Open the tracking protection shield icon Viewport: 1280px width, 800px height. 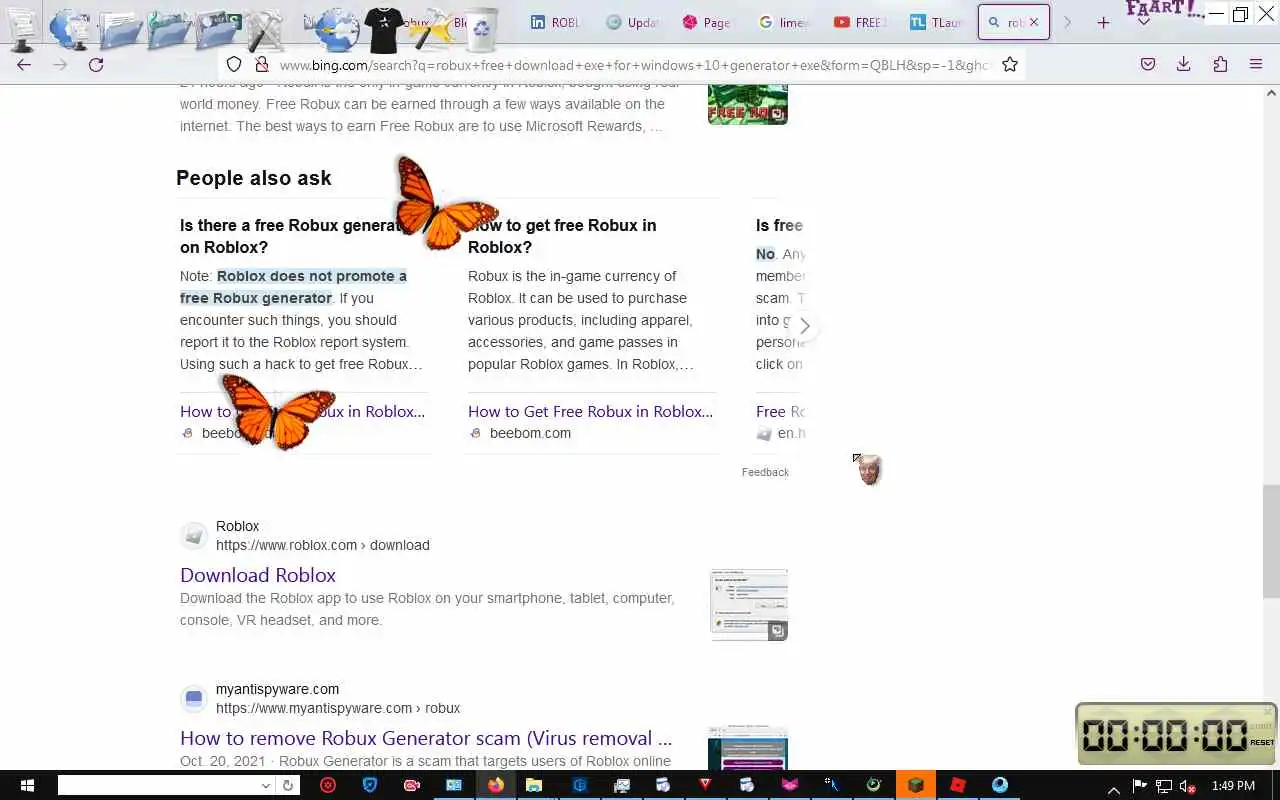point(234,64)
